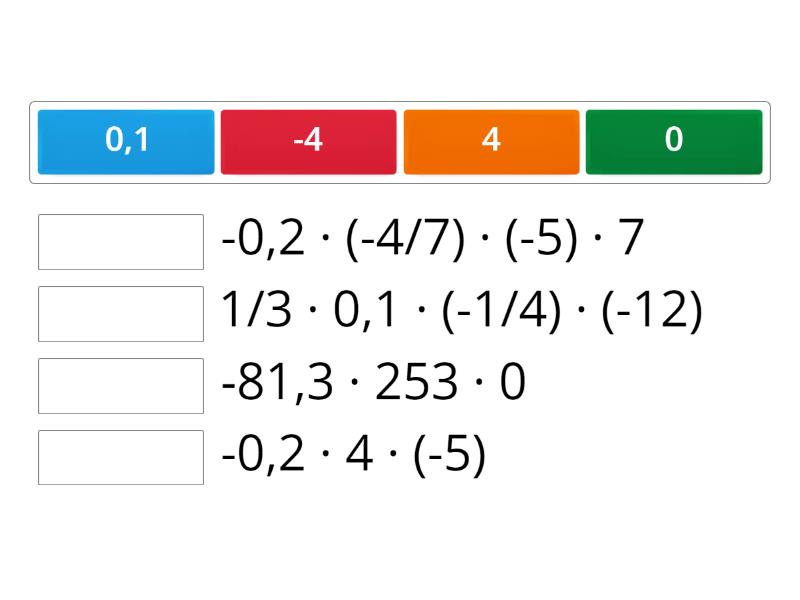Click the green 0 answer tile
Image resolution: width=800 pixels, height=600 pixels.
coord(674,141)
